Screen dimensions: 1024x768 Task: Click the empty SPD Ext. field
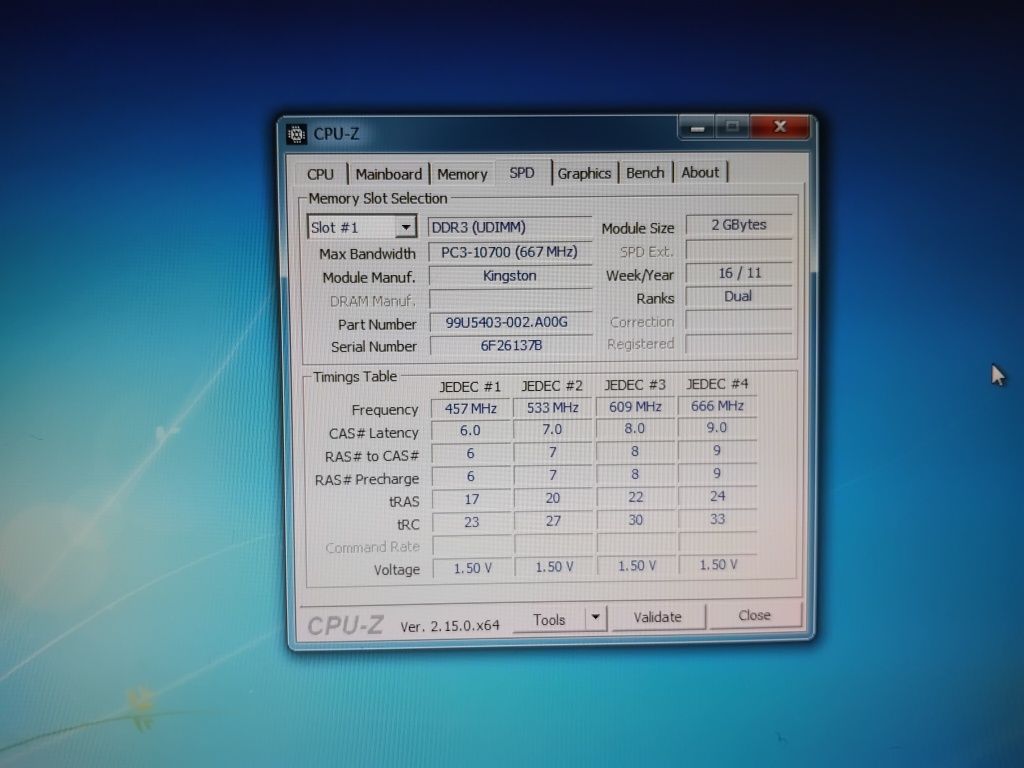[x=739, y=249]
